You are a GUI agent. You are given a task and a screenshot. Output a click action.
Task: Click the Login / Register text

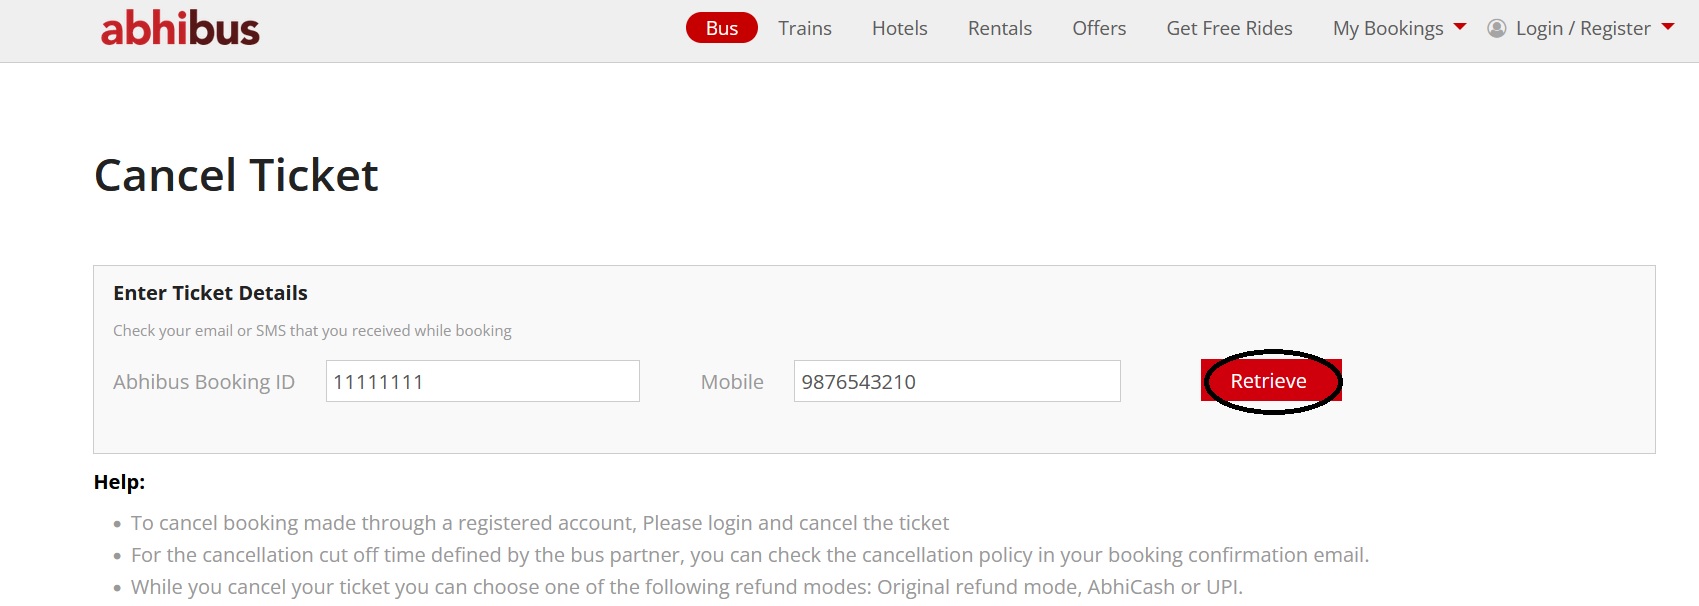click(x=1582, y=28)
